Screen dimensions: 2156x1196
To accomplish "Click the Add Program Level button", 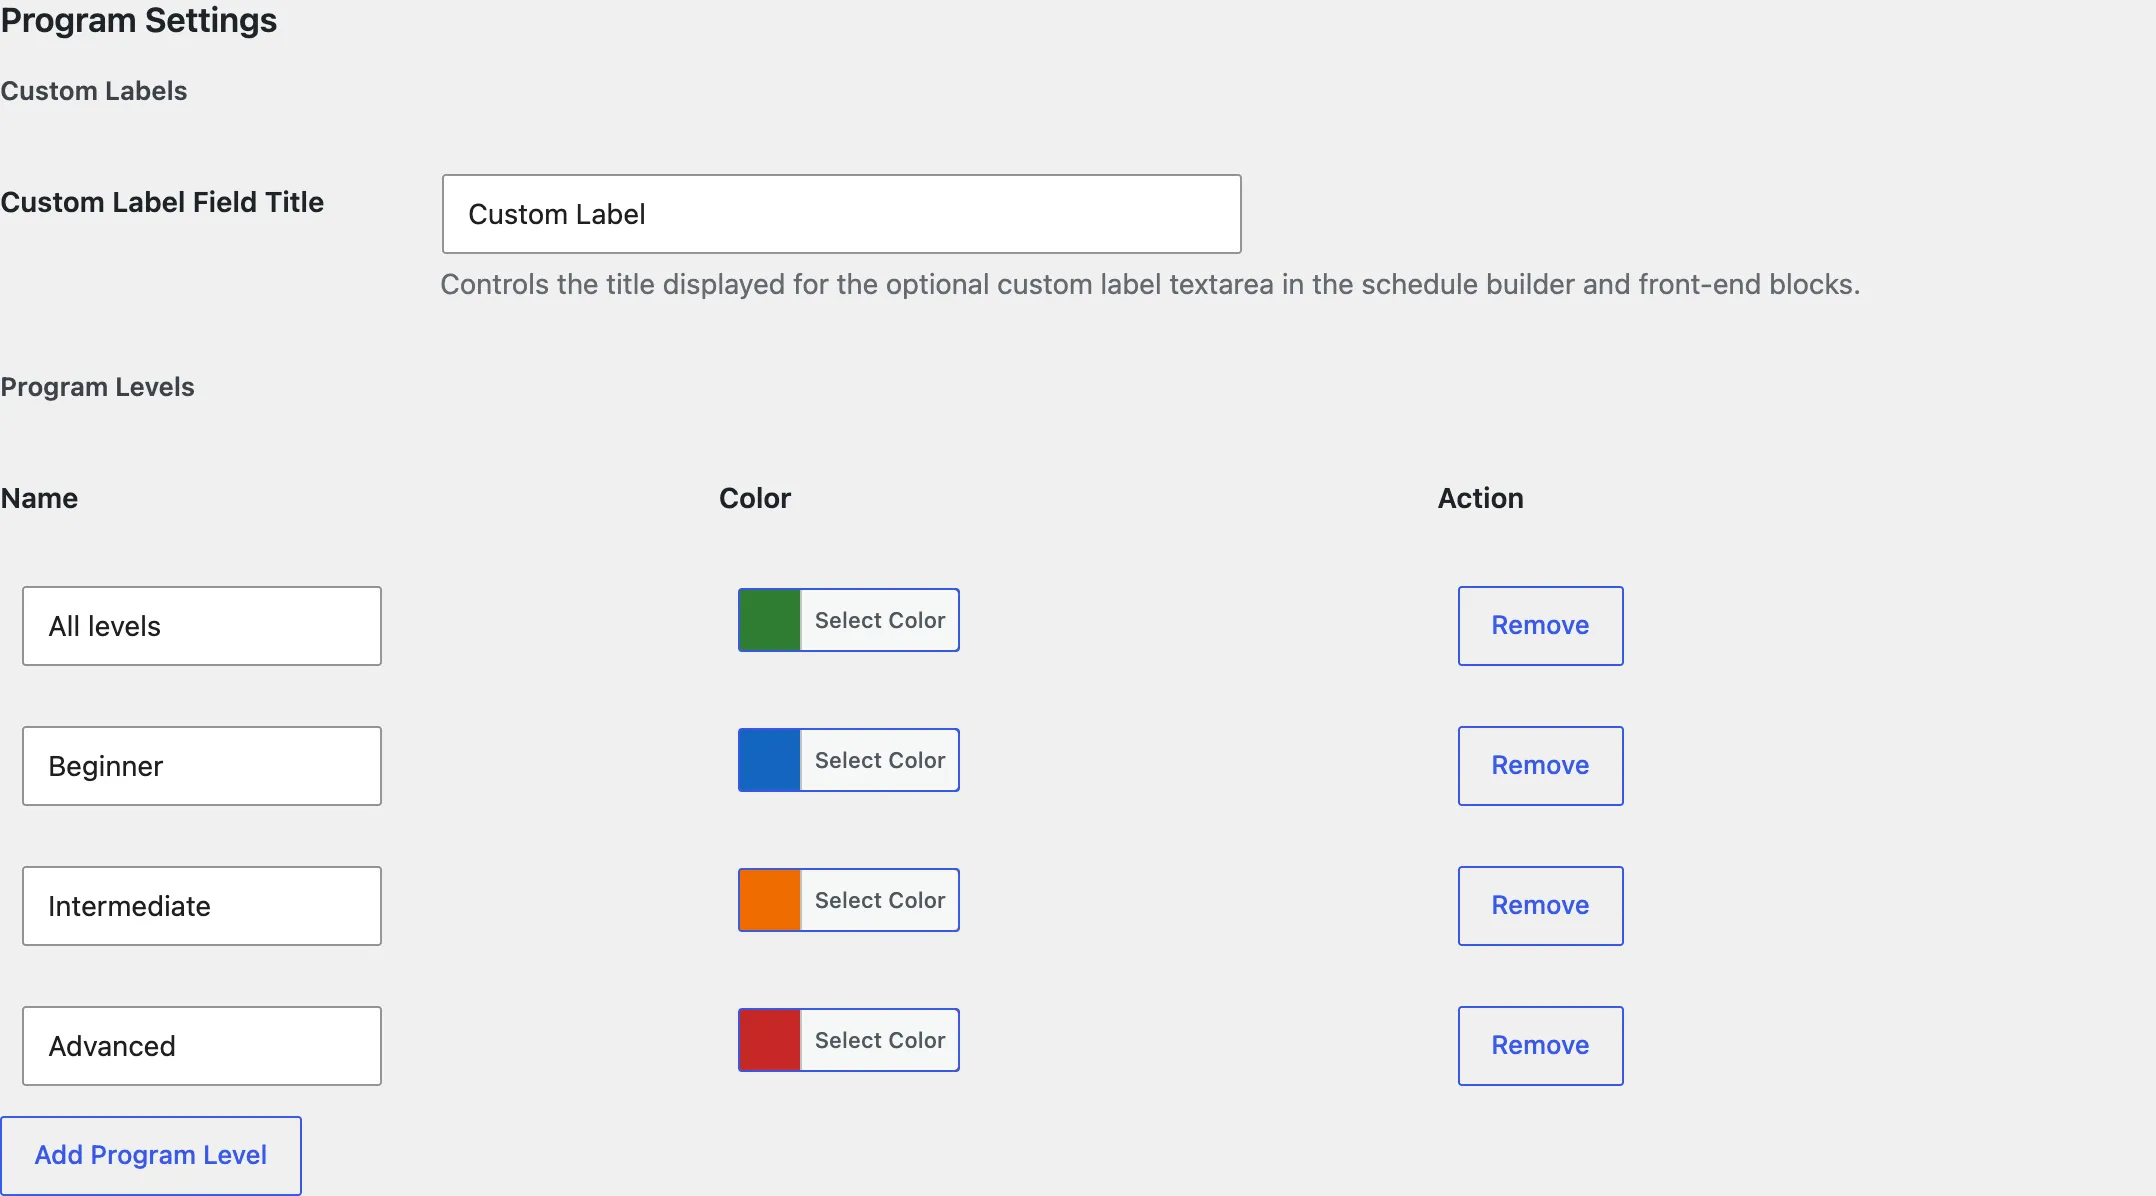I will pyautogui.click(x=151, y=1155).
